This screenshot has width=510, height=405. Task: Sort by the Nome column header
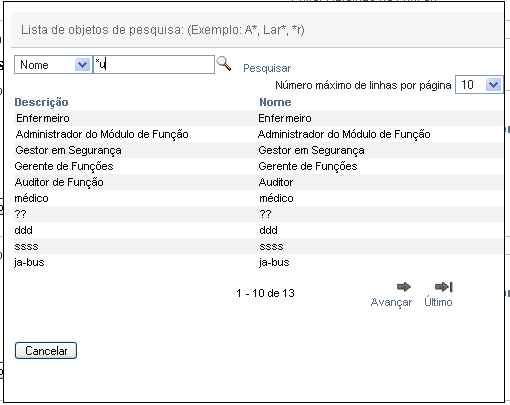click(x=275, y=102)
